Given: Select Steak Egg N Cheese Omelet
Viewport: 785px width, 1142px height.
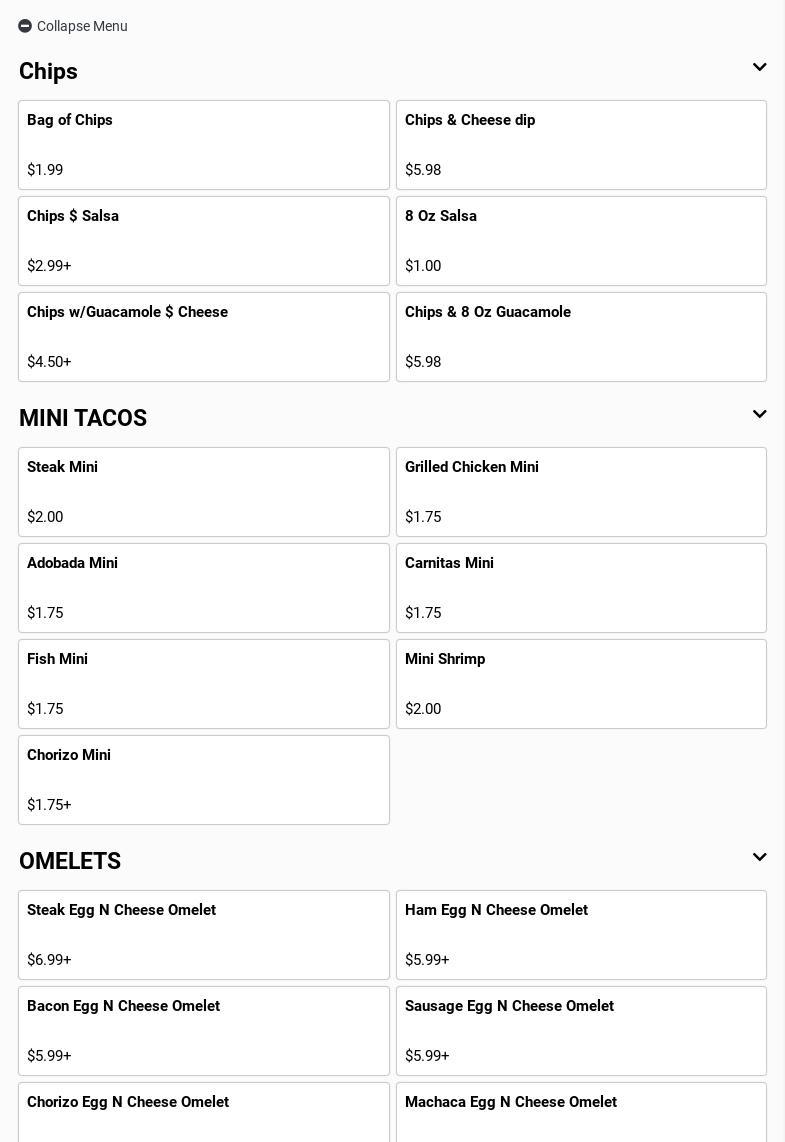Looking at the screenshot, I should point(204,935).
